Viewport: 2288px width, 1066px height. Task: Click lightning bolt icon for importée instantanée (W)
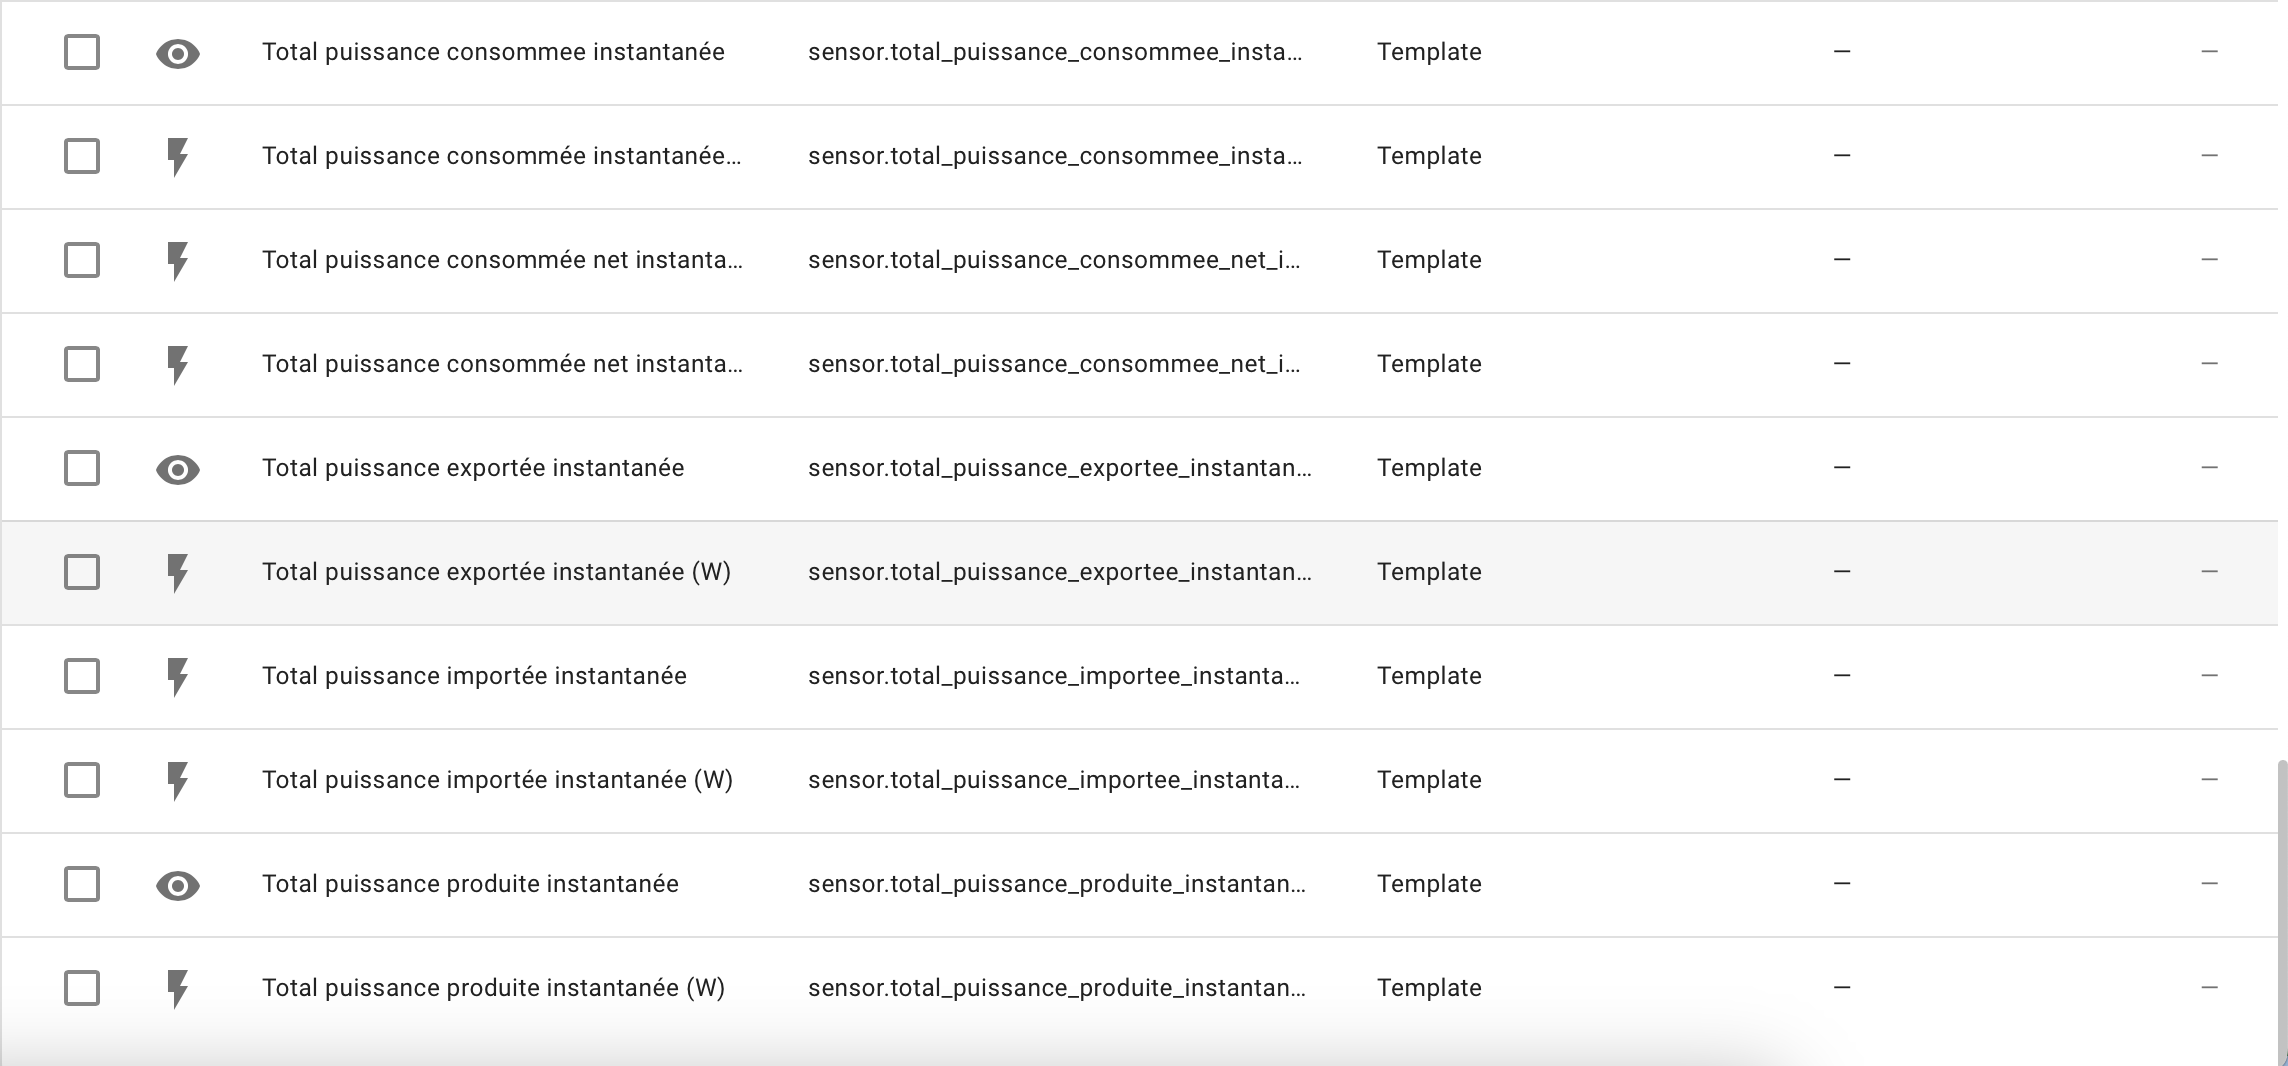(x=178, y=781)
